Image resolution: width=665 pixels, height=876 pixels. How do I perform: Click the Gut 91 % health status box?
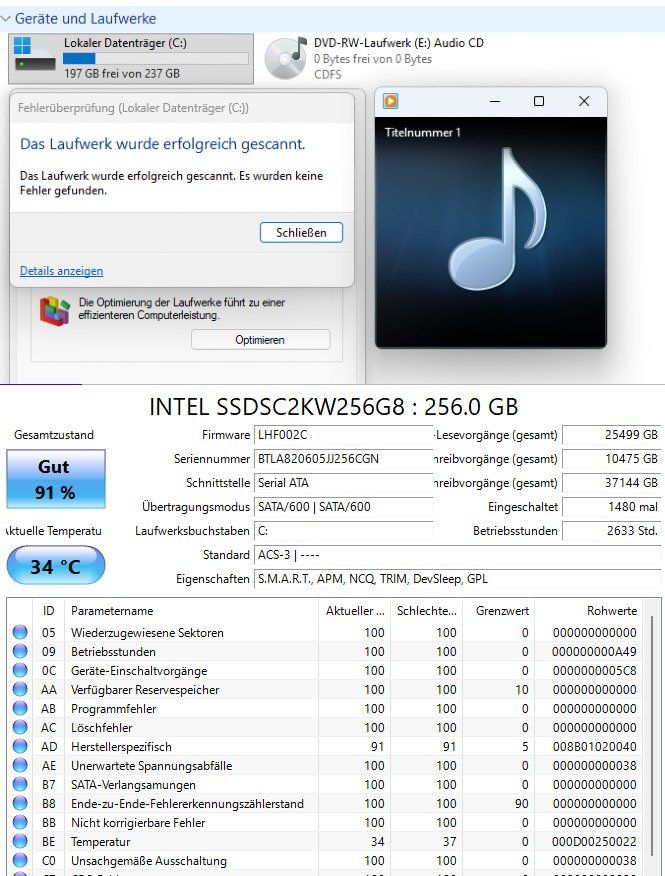(55, 479)
